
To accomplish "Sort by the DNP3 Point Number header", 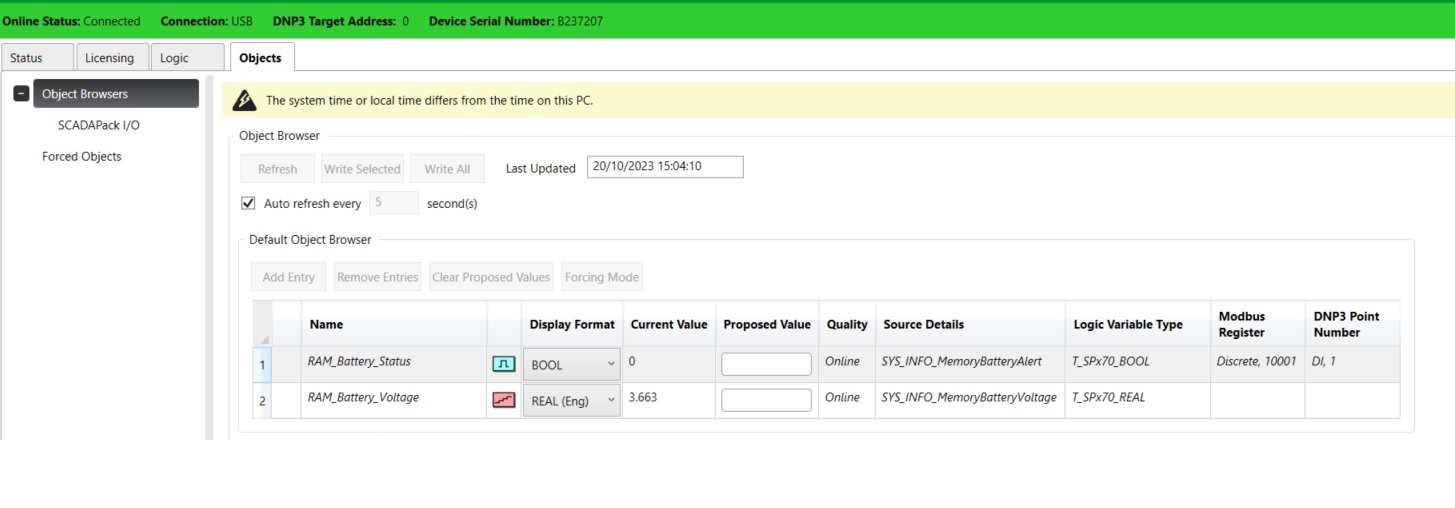I will click(1352, 324).
